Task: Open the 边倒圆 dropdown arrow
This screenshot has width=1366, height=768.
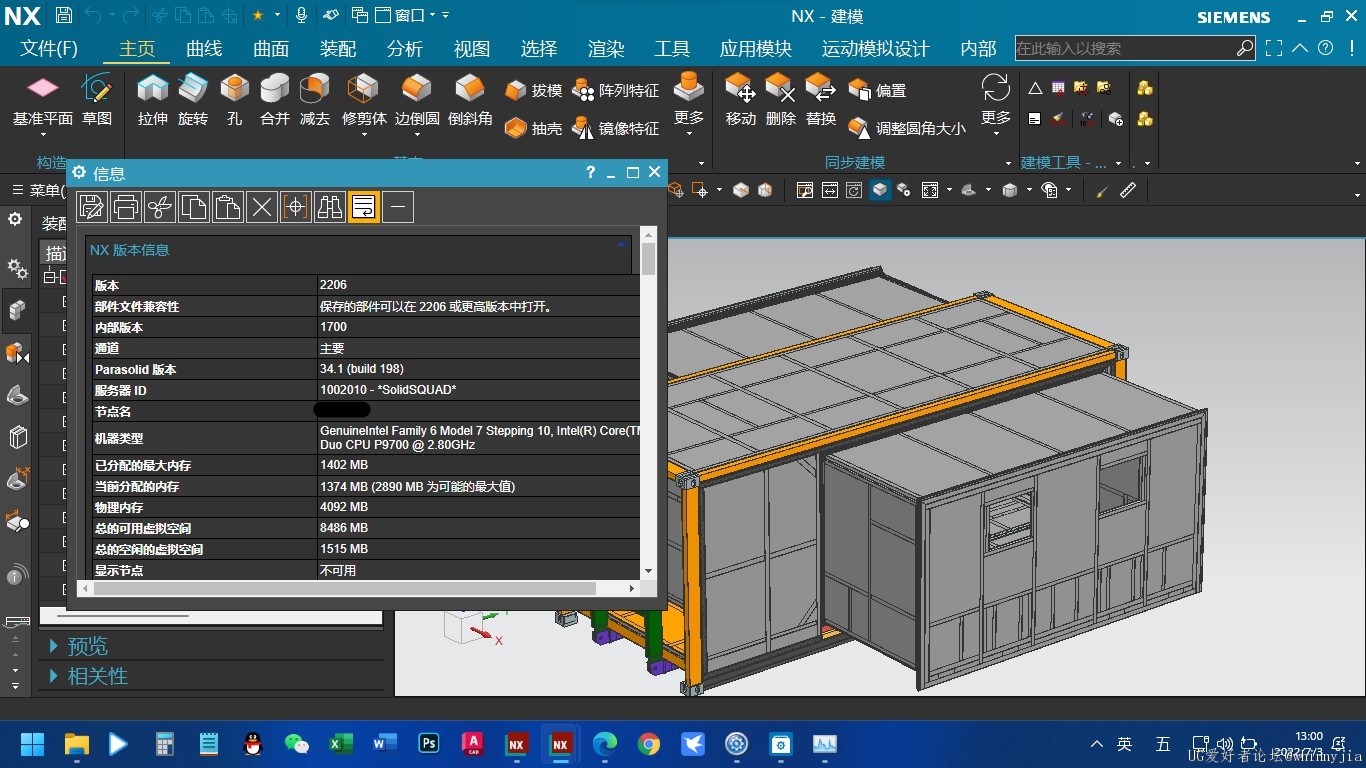Action: tap(417, 134)
